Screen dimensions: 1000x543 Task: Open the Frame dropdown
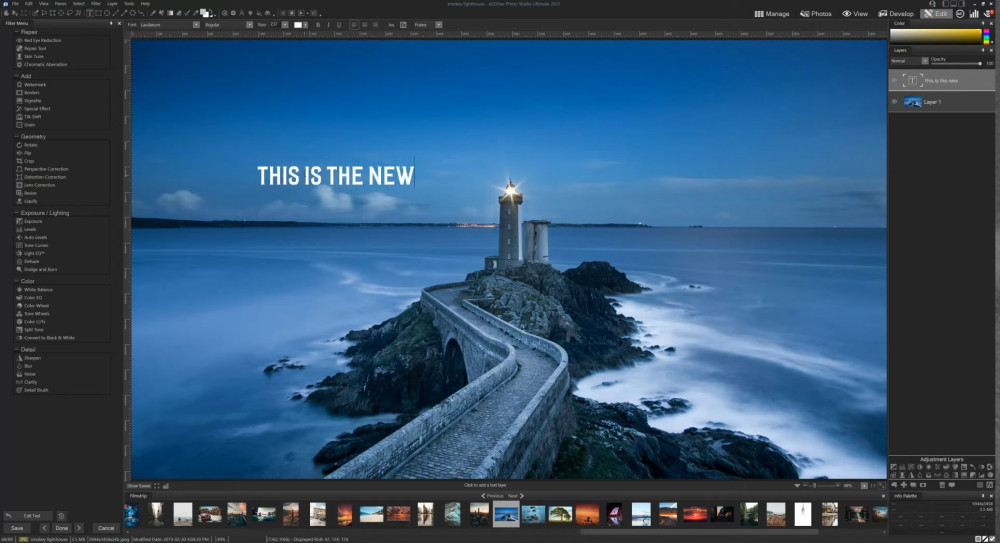[438, 25]
